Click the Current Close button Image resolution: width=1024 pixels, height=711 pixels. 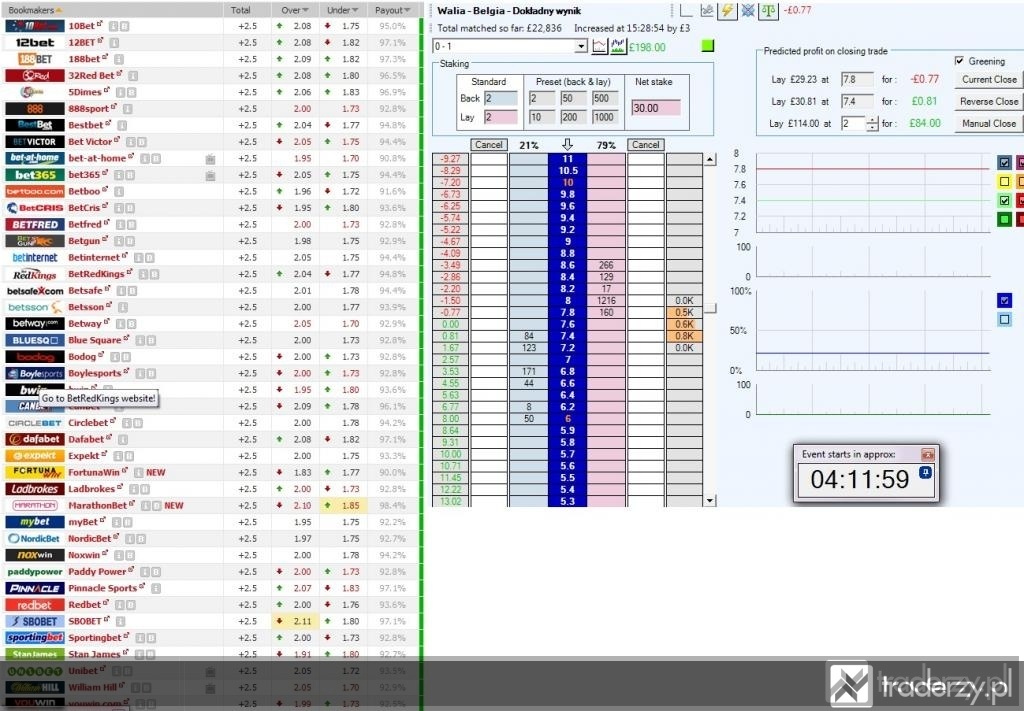(x=989, y=79)
